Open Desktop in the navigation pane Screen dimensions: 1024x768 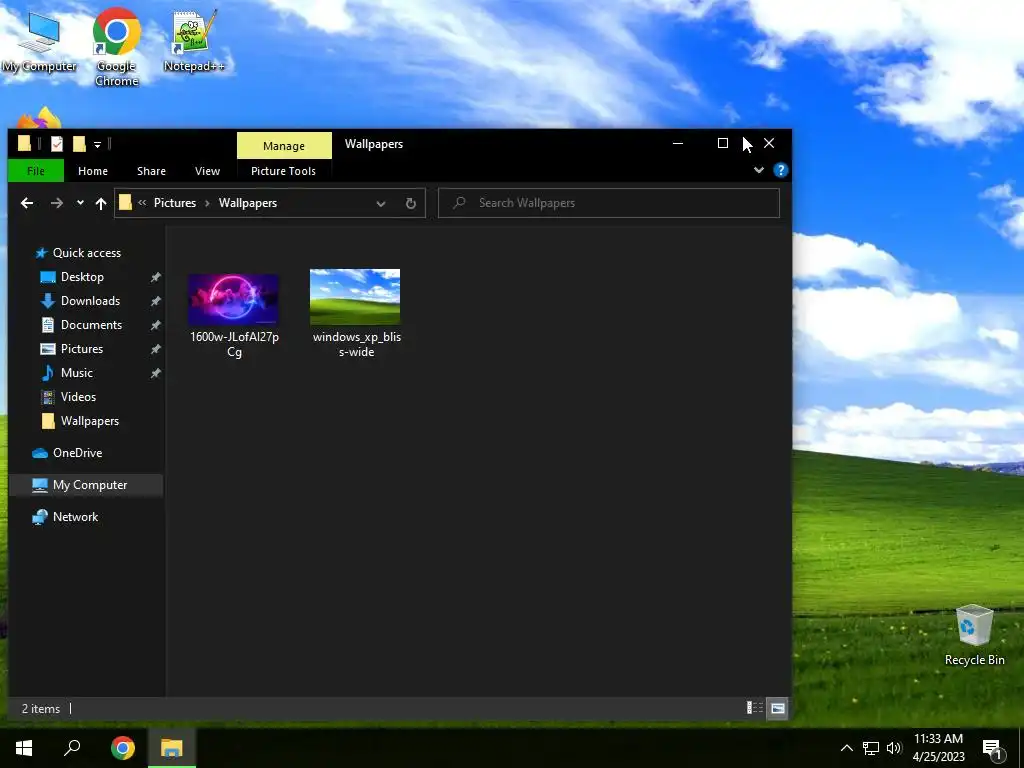(x=82, y=277)
